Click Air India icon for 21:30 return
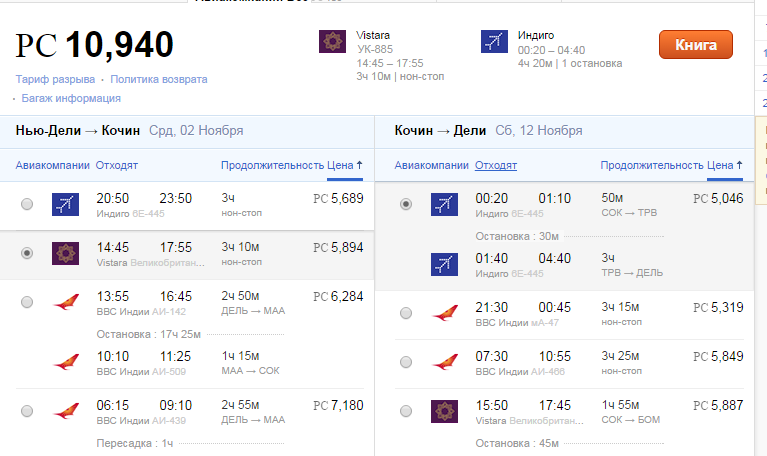Viewport: 767px width, 456px height. [445, 313]
